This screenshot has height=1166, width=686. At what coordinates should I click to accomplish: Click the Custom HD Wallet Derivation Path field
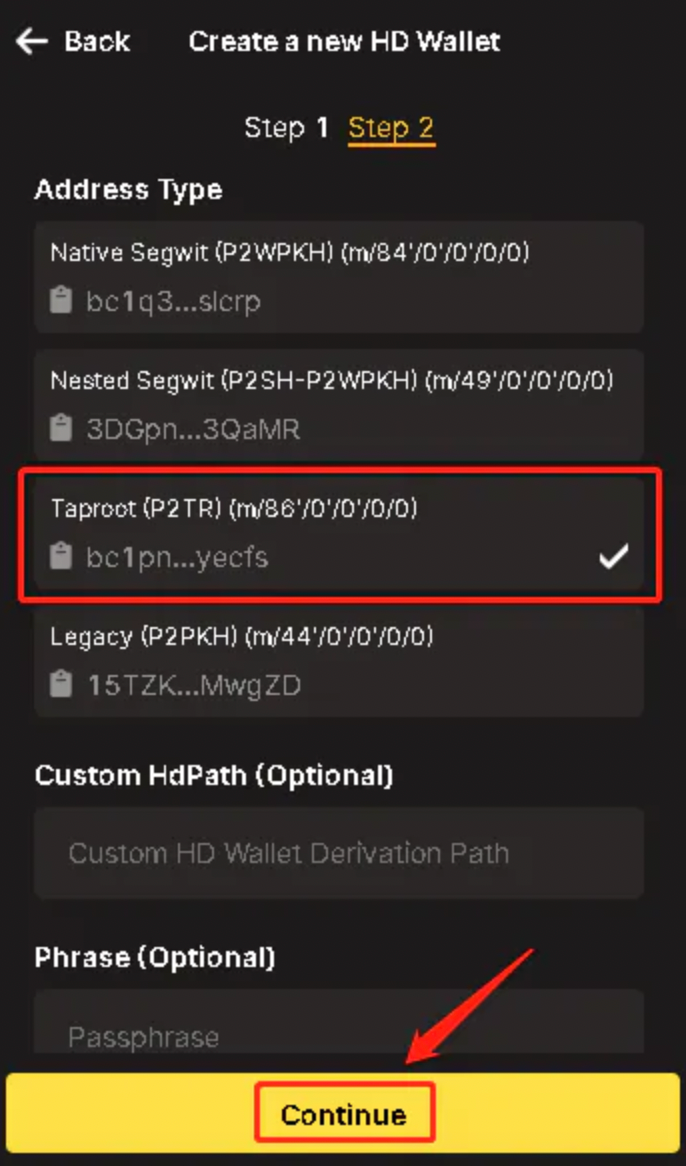340,853
